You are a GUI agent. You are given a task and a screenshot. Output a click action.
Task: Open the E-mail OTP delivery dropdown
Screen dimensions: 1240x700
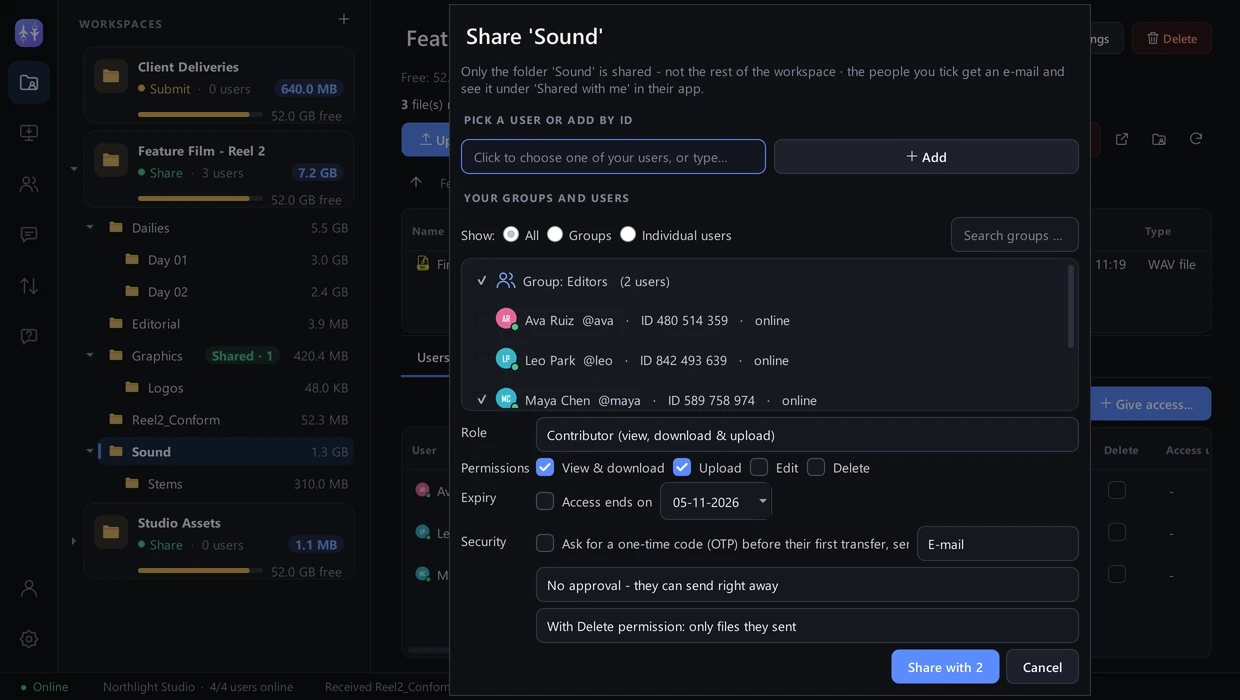(997, 544)
